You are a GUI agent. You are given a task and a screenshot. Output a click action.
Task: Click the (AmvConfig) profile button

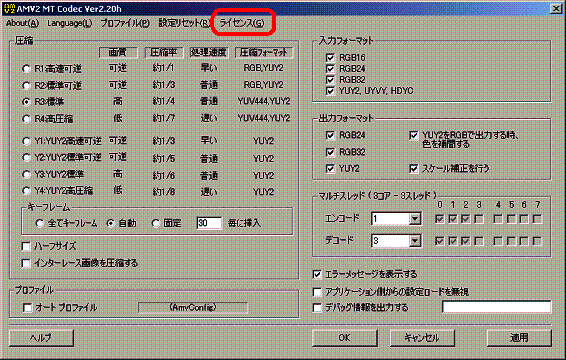pyautogui.click(x=193, y=308)
